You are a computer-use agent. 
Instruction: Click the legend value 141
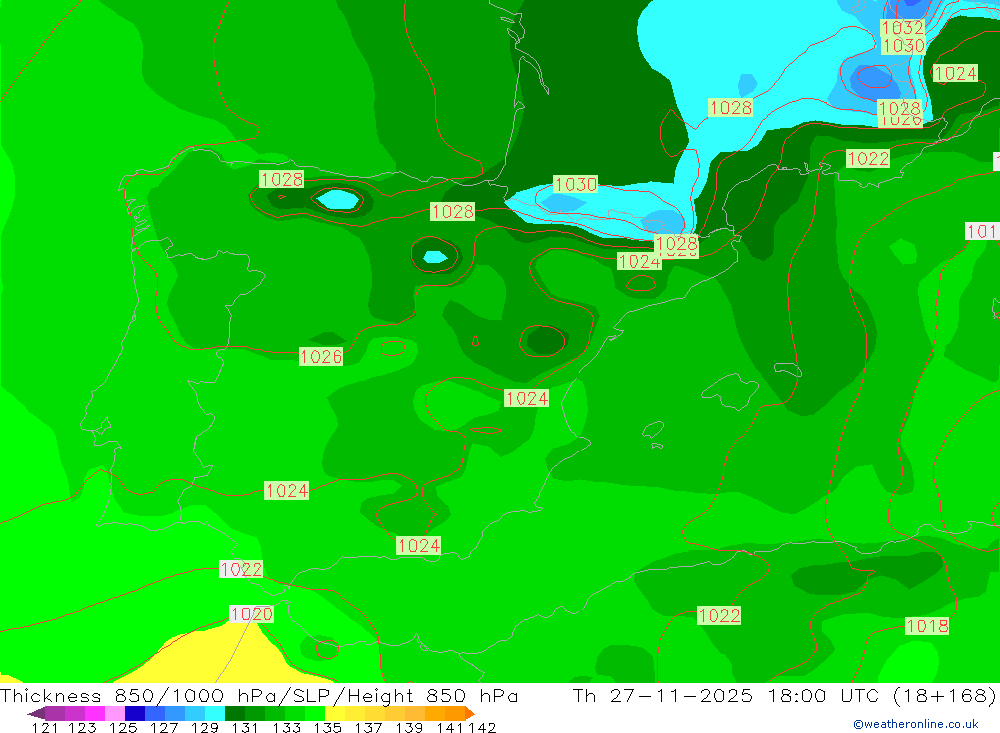click(450, 727)
